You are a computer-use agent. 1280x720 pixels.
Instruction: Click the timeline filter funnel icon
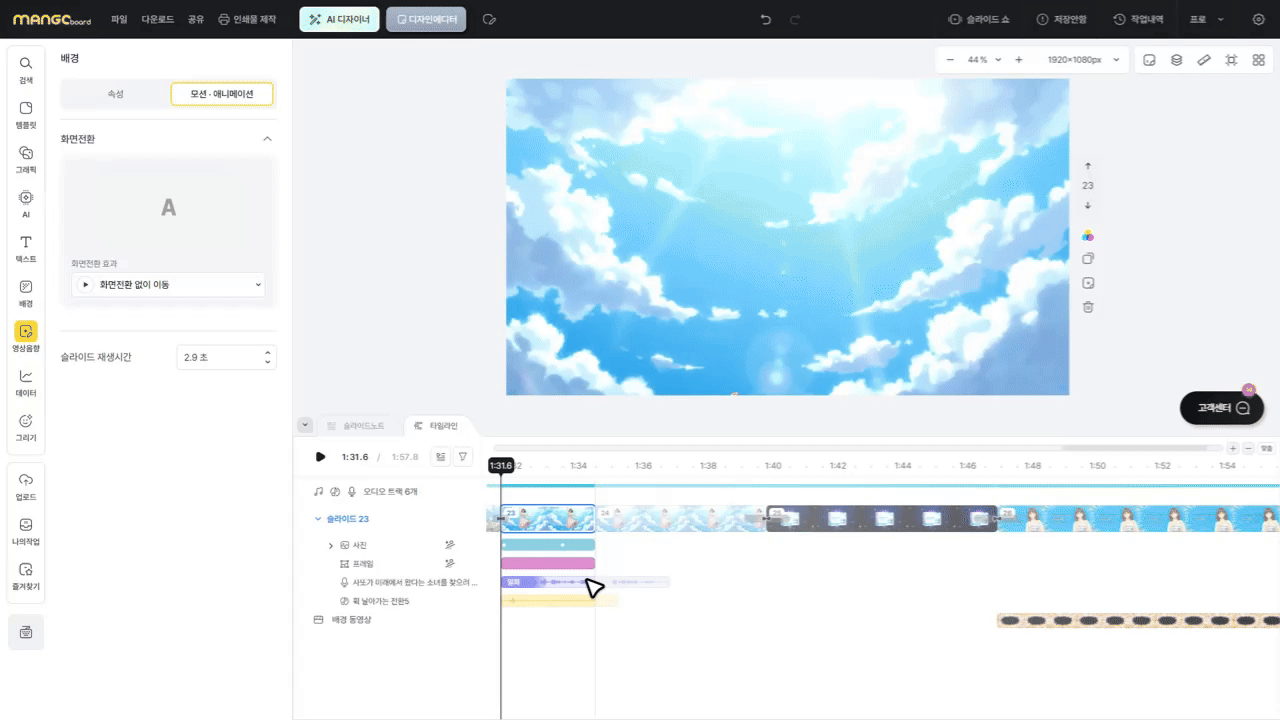(x=463, y=457)
